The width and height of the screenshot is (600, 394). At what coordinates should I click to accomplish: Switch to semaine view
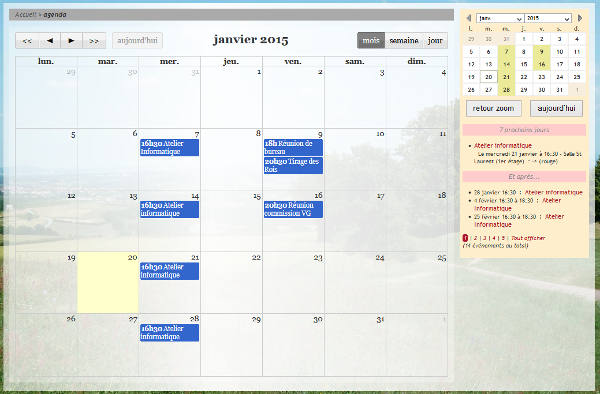(404, 40)
